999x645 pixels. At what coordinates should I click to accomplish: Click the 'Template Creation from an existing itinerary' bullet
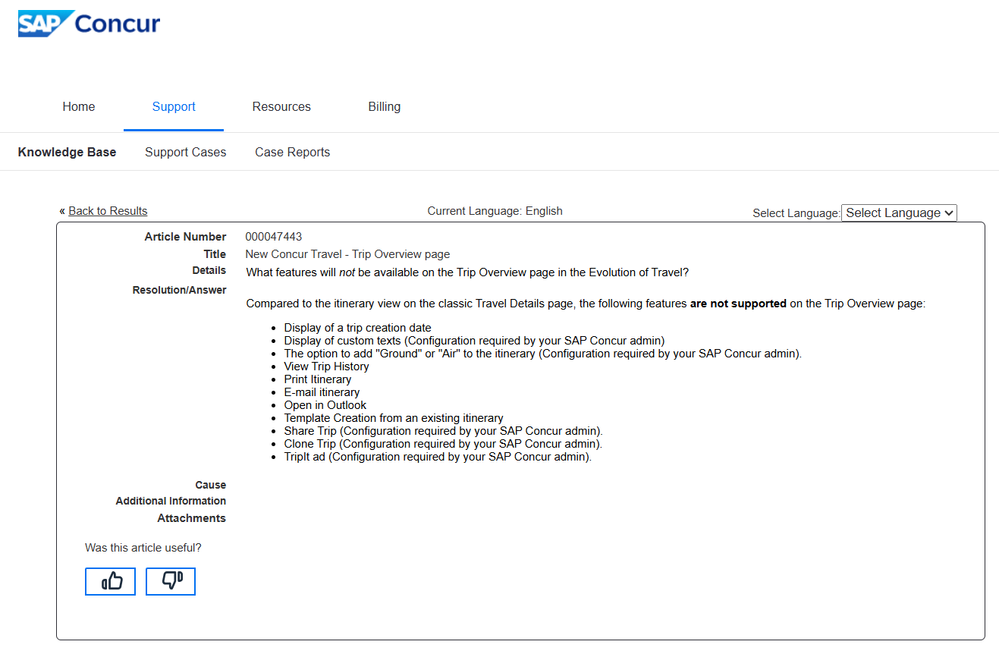(x=394, y=418)
